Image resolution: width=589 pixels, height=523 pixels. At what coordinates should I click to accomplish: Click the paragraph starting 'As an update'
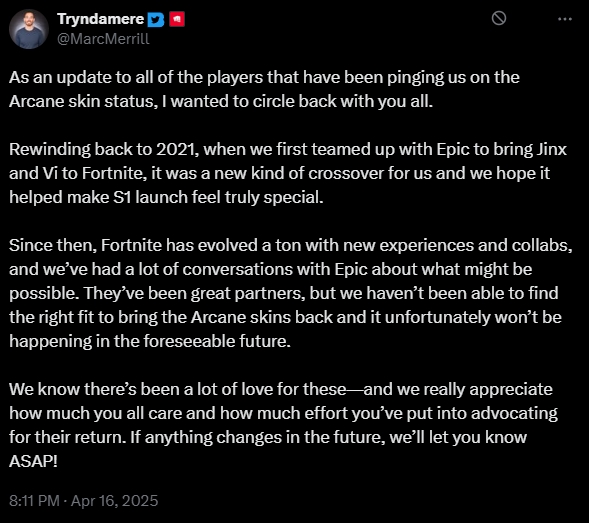[x=264, y=89]
